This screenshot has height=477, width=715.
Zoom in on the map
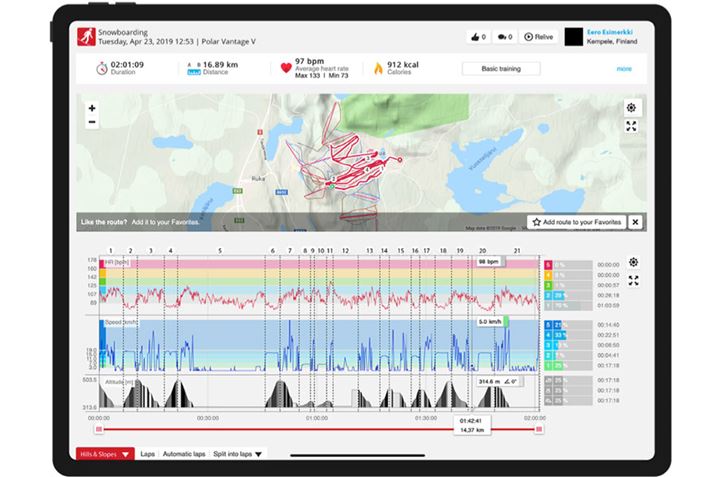tap(92, 108)
